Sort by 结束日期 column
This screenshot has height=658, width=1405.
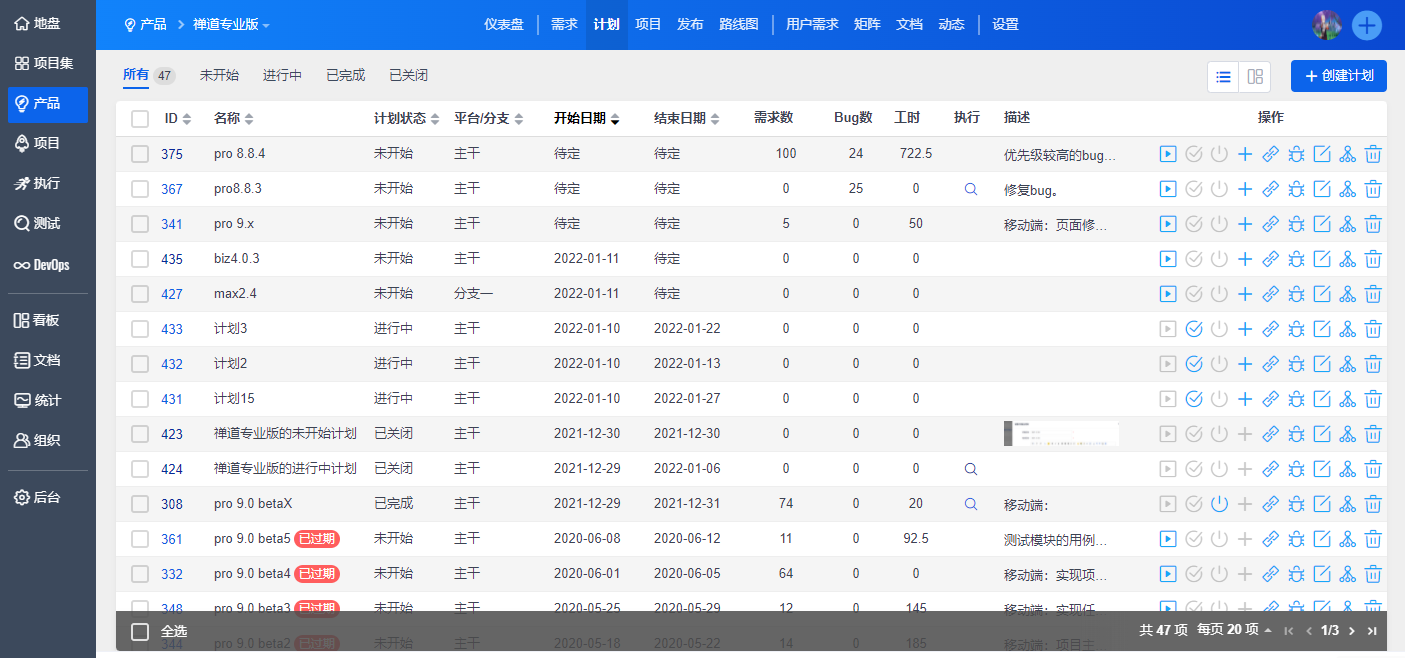(x=687, y=119)
